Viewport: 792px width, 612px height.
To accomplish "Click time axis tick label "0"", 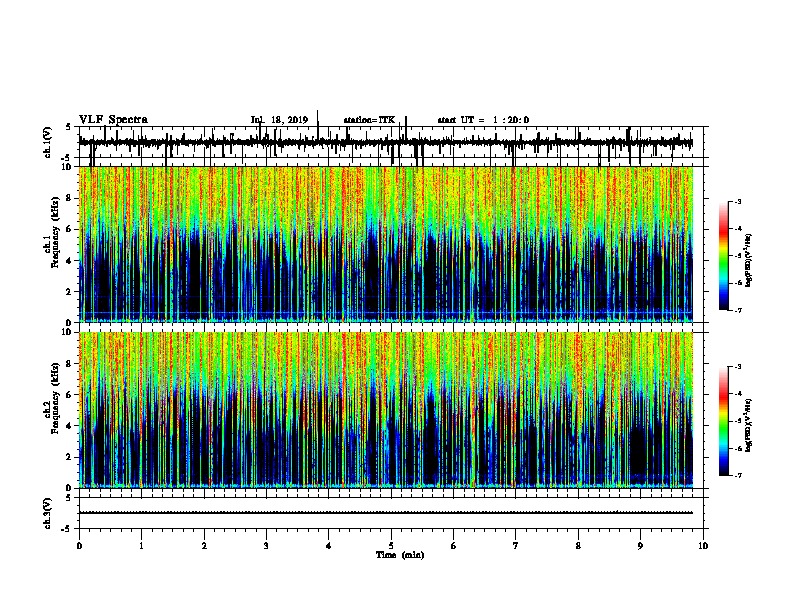I will (x=79, y=546).
